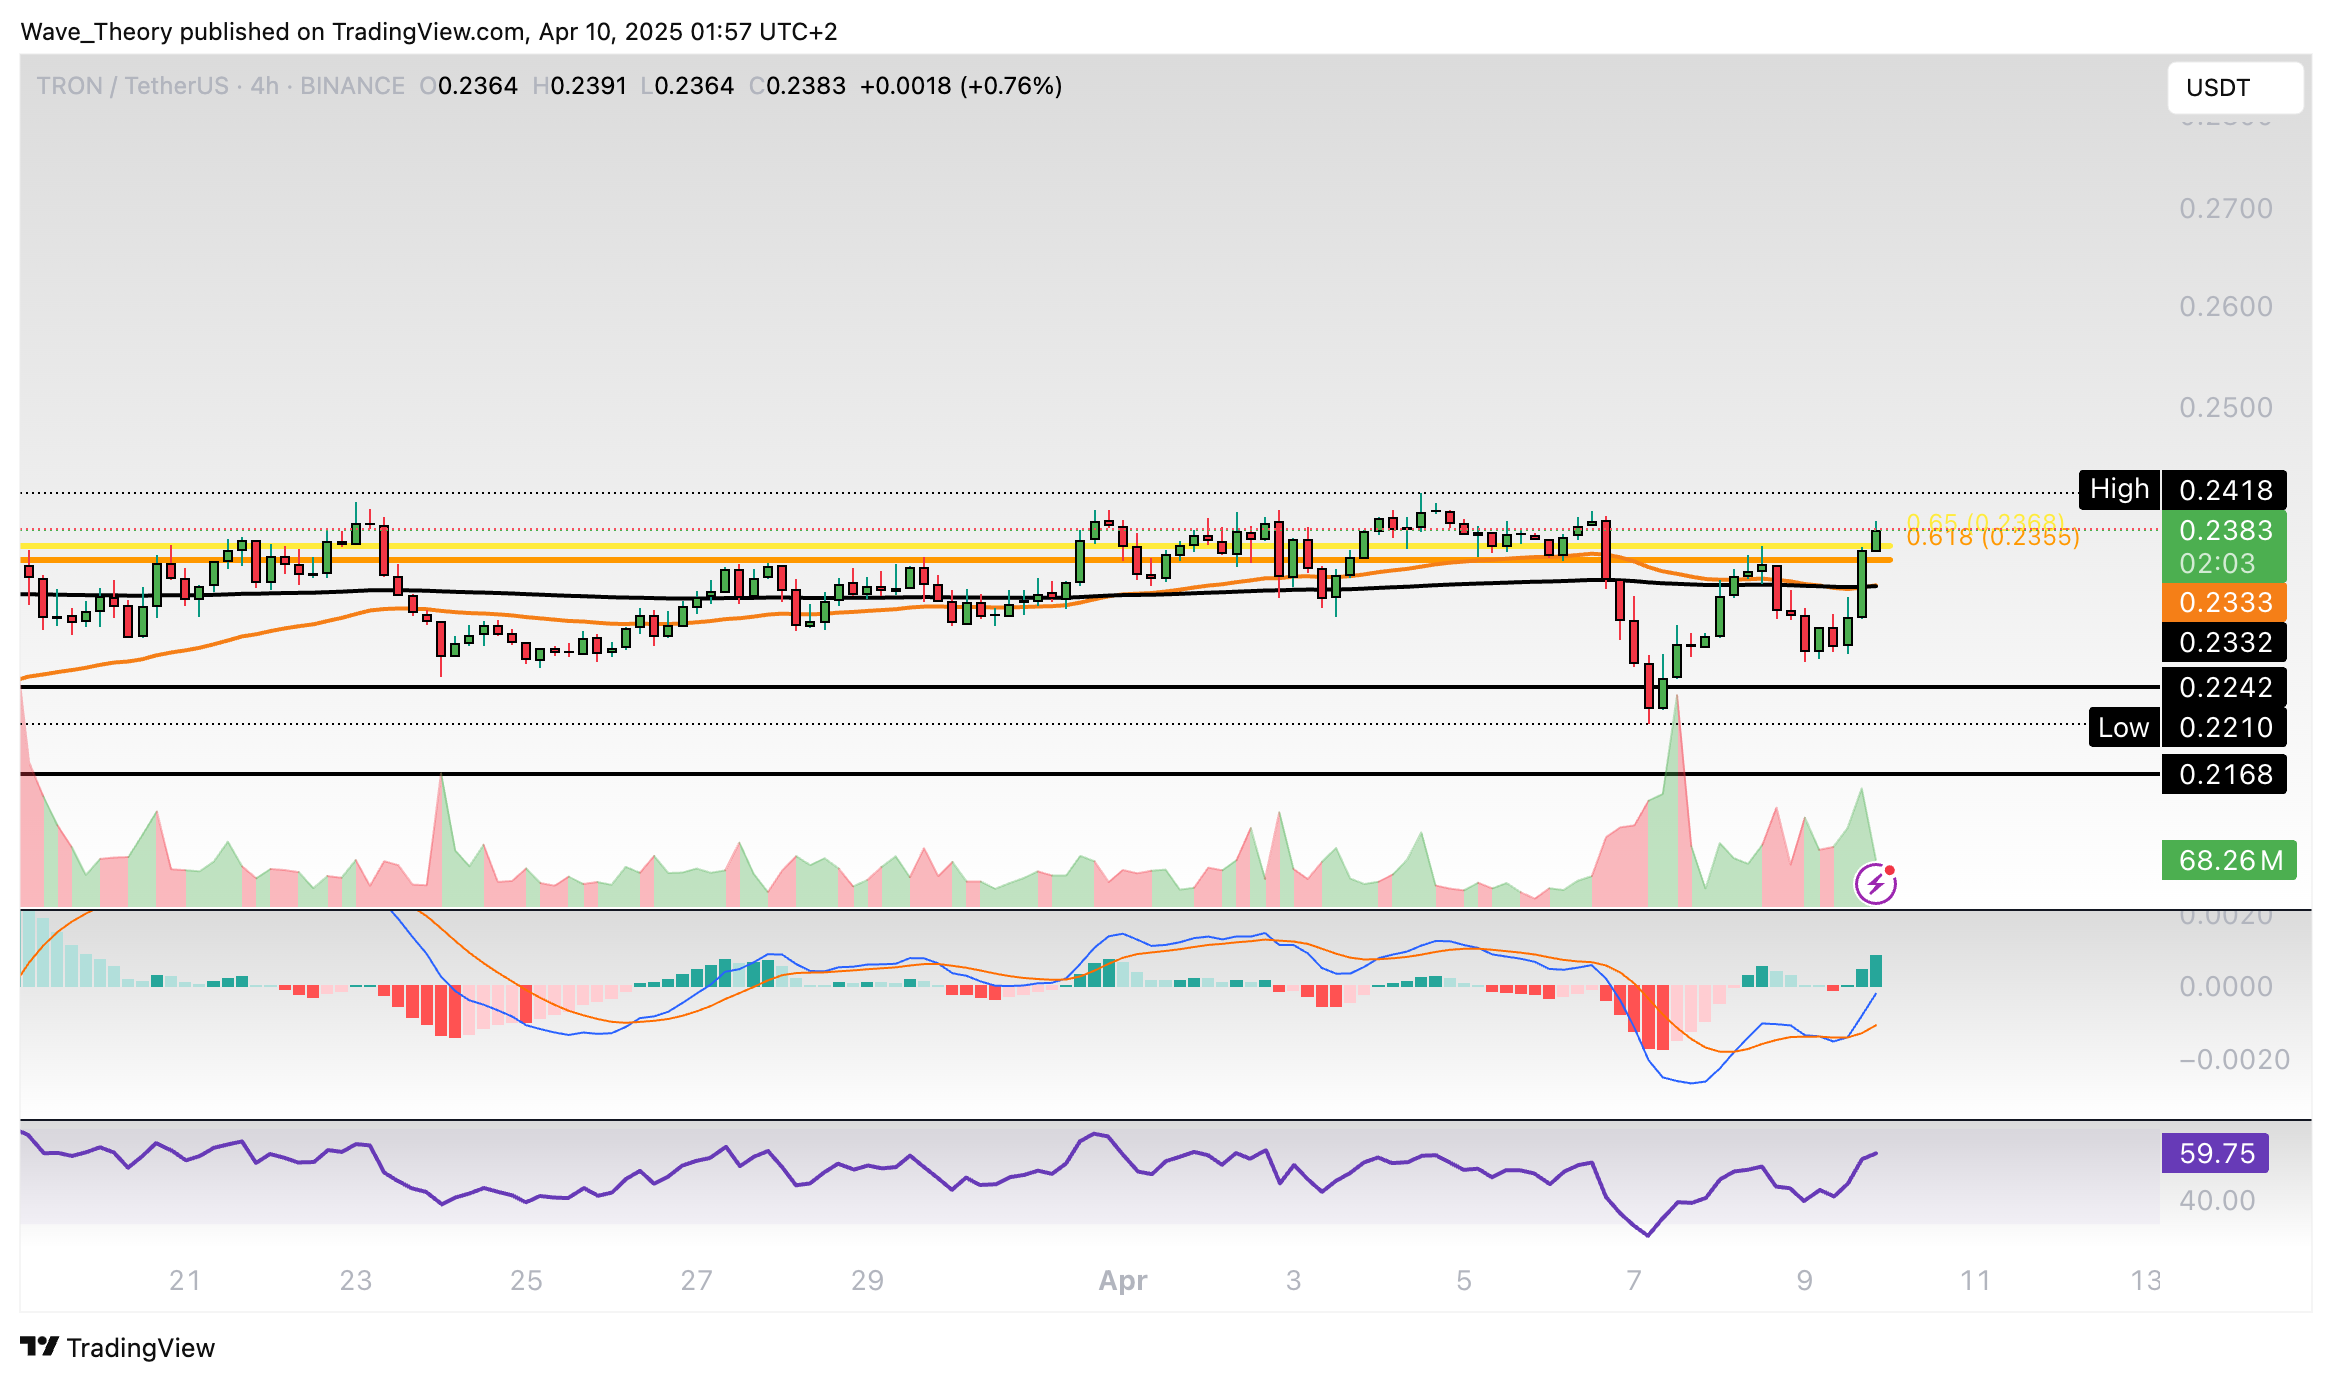Select the 0.2168 support line price label
This screenshot has width=2332, height=1382.
pyautogui.click(x=2224, y=774)
